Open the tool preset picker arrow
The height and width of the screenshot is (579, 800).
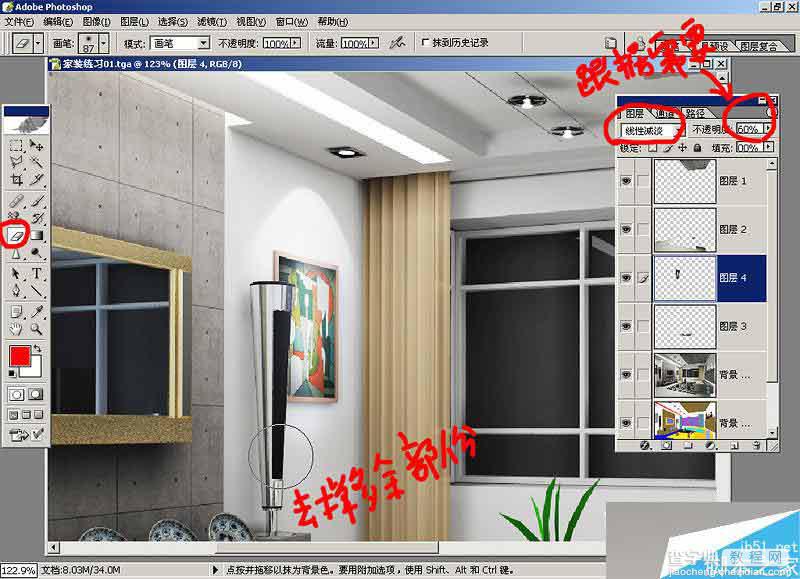point(38,43)
